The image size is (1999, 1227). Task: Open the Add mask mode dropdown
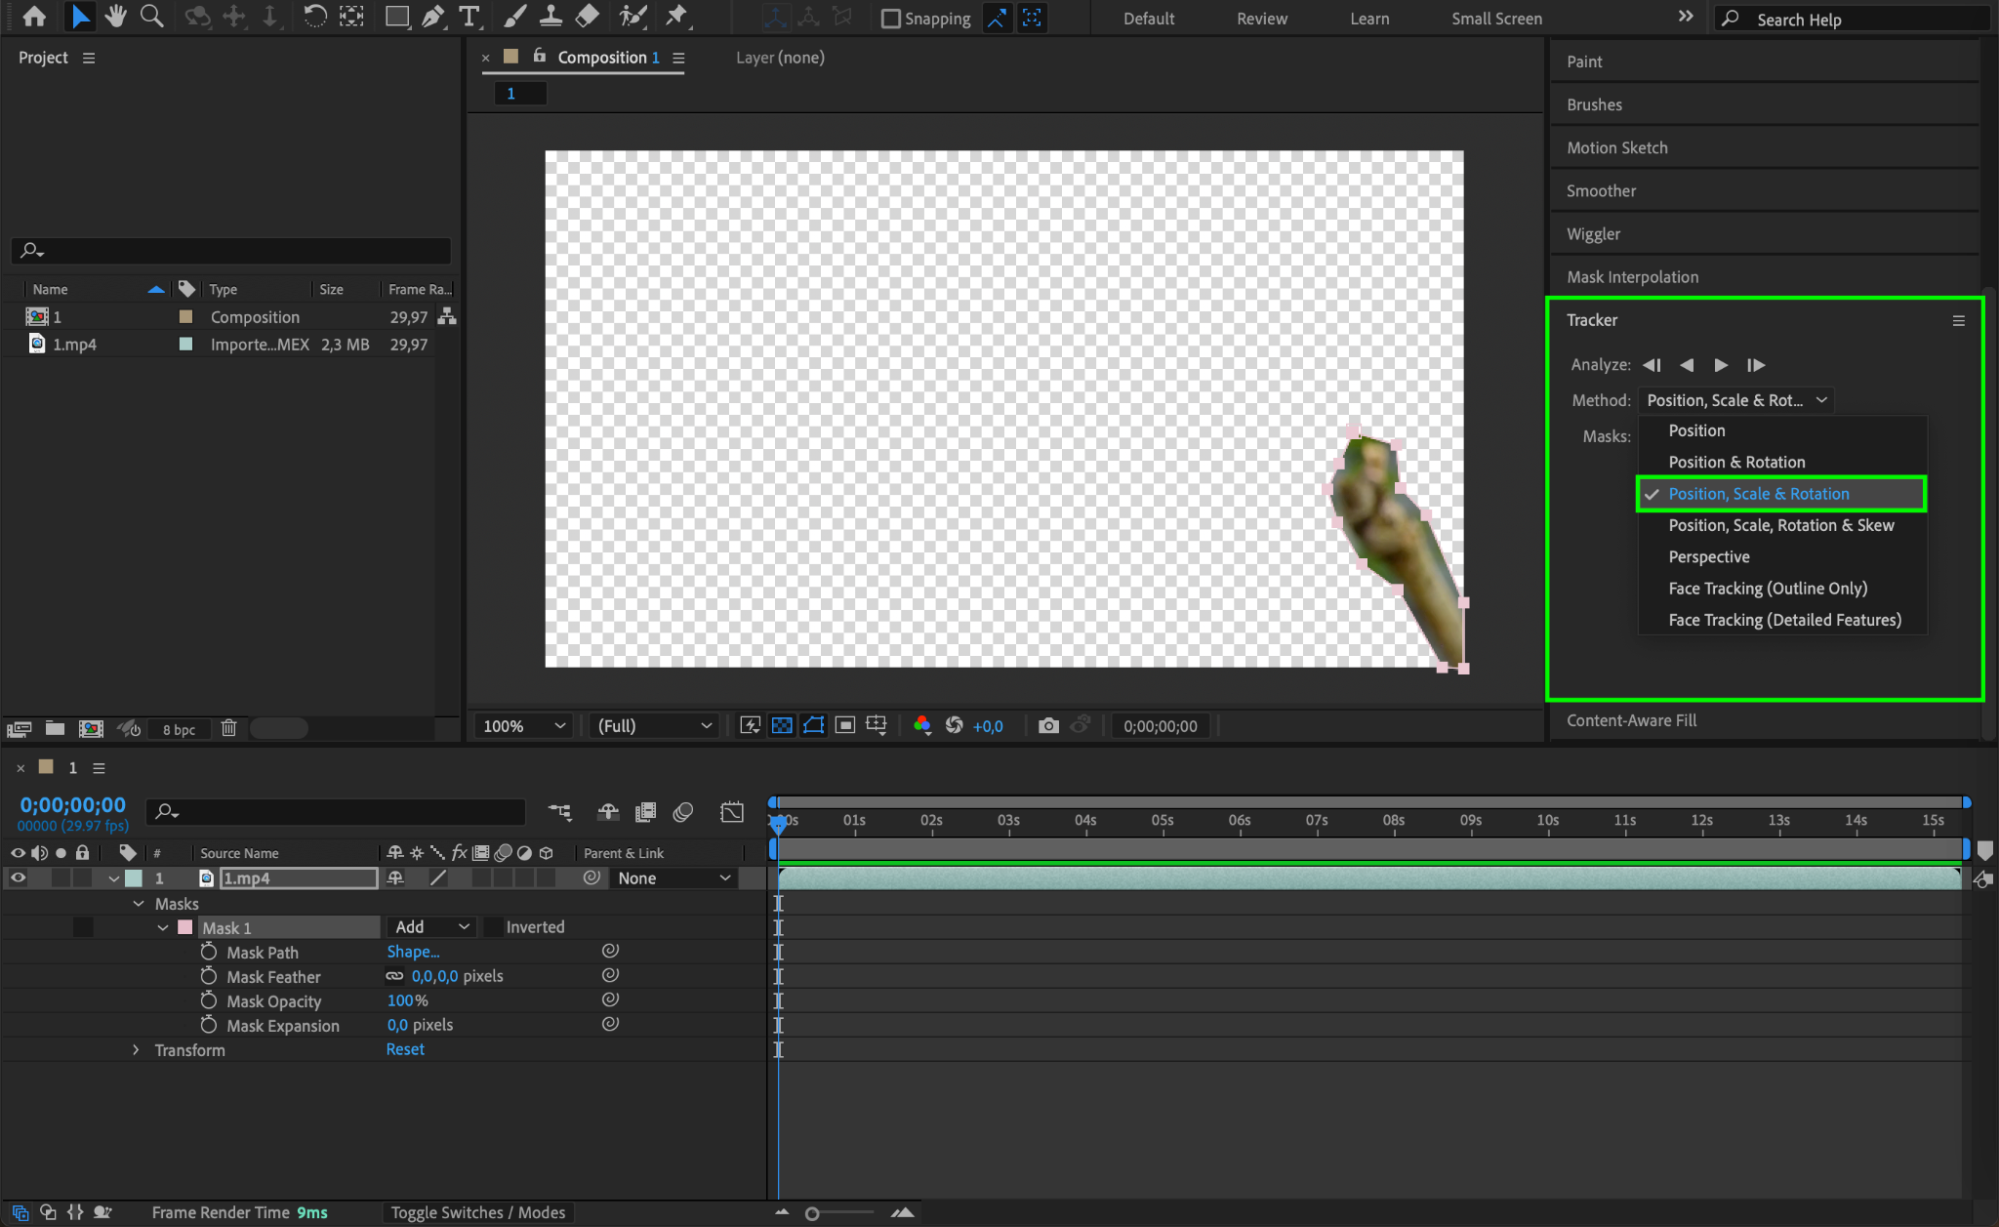pos(431,927)
